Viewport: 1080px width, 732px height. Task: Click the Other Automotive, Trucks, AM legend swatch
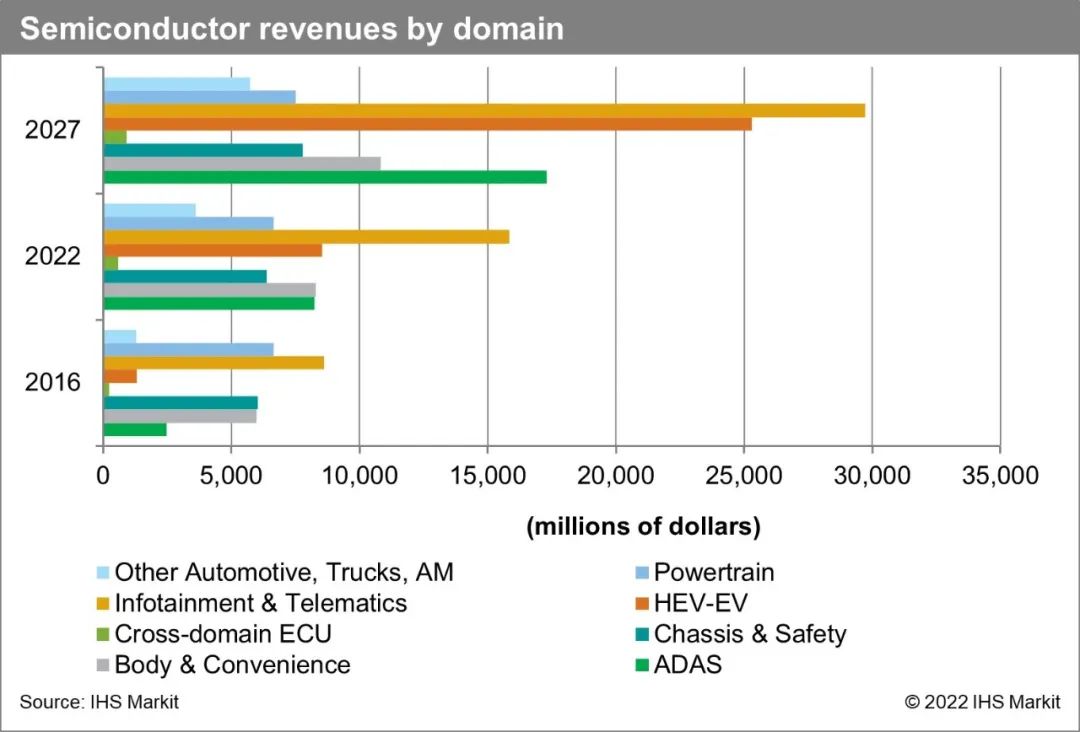click(x=103, y=572)
